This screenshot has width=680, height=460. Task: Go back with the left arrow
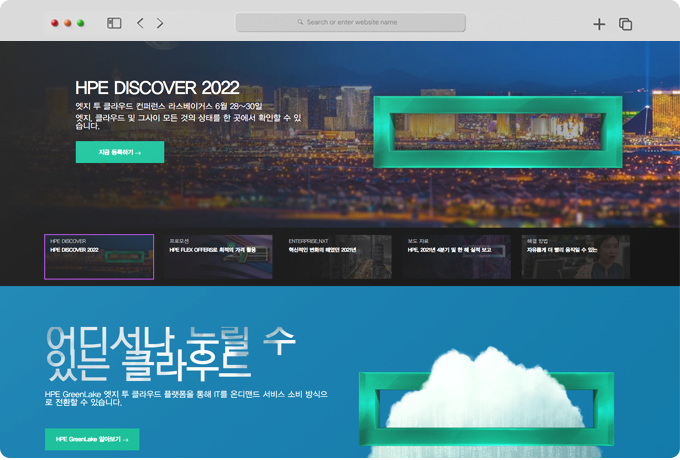140,23
